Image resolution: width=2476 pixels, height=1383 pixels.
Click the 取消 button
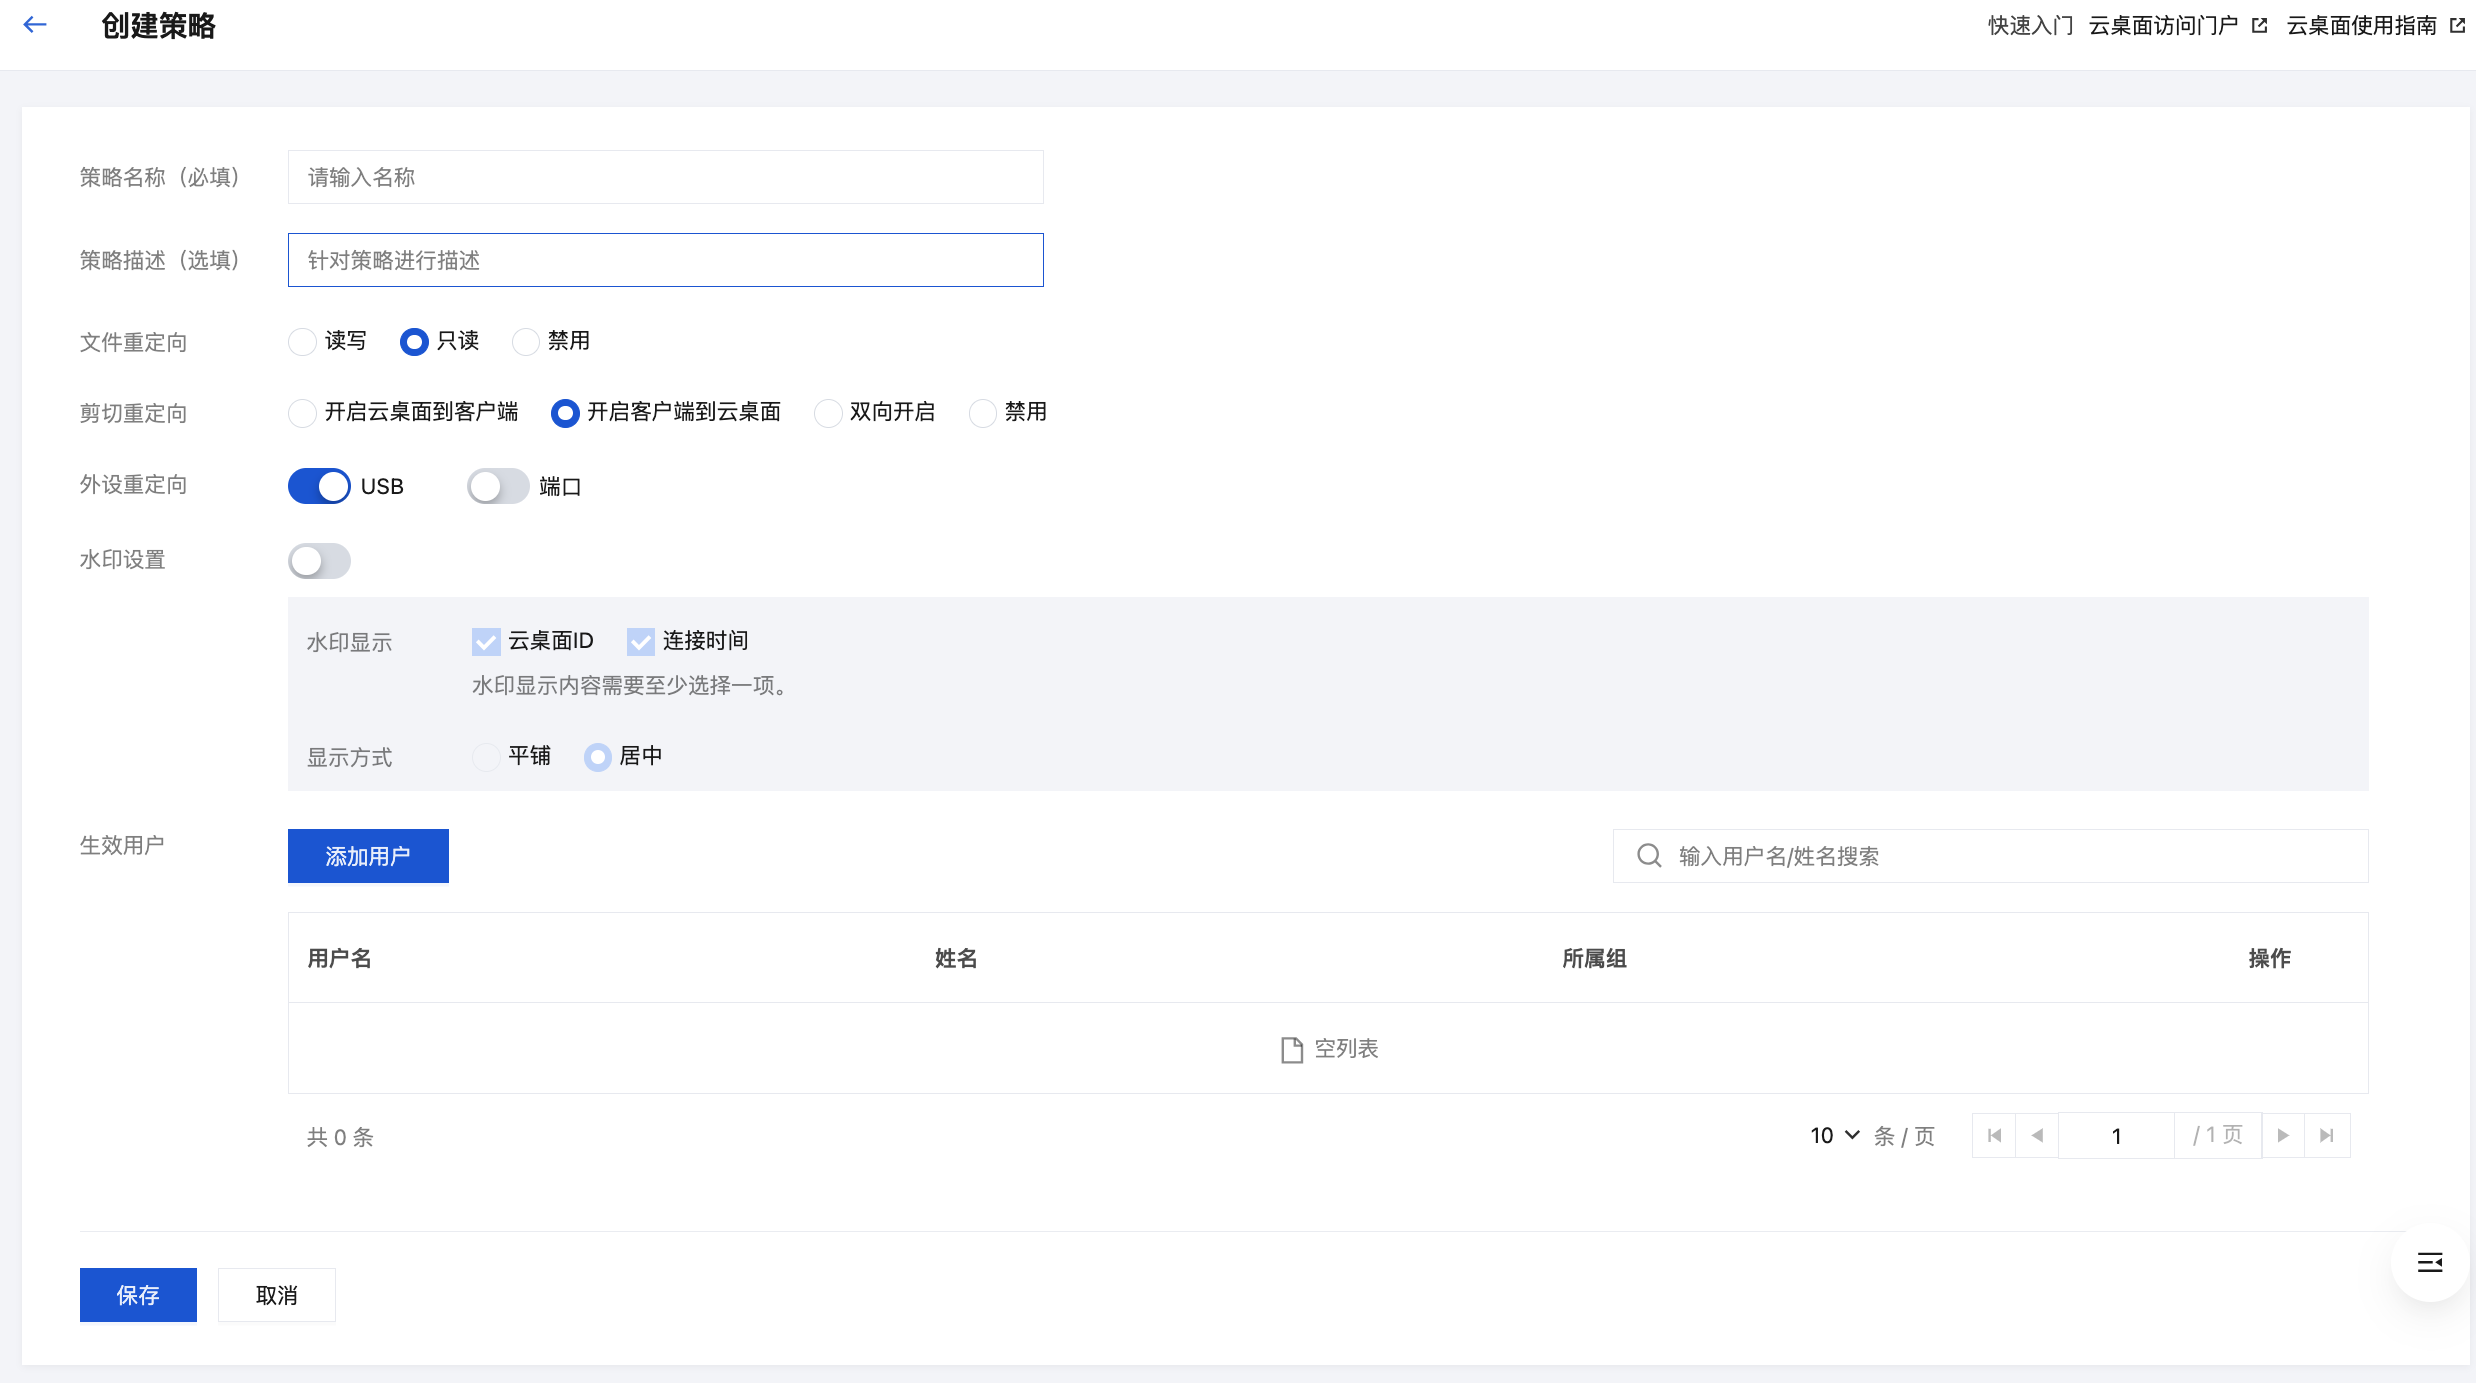click(277, 1295)
